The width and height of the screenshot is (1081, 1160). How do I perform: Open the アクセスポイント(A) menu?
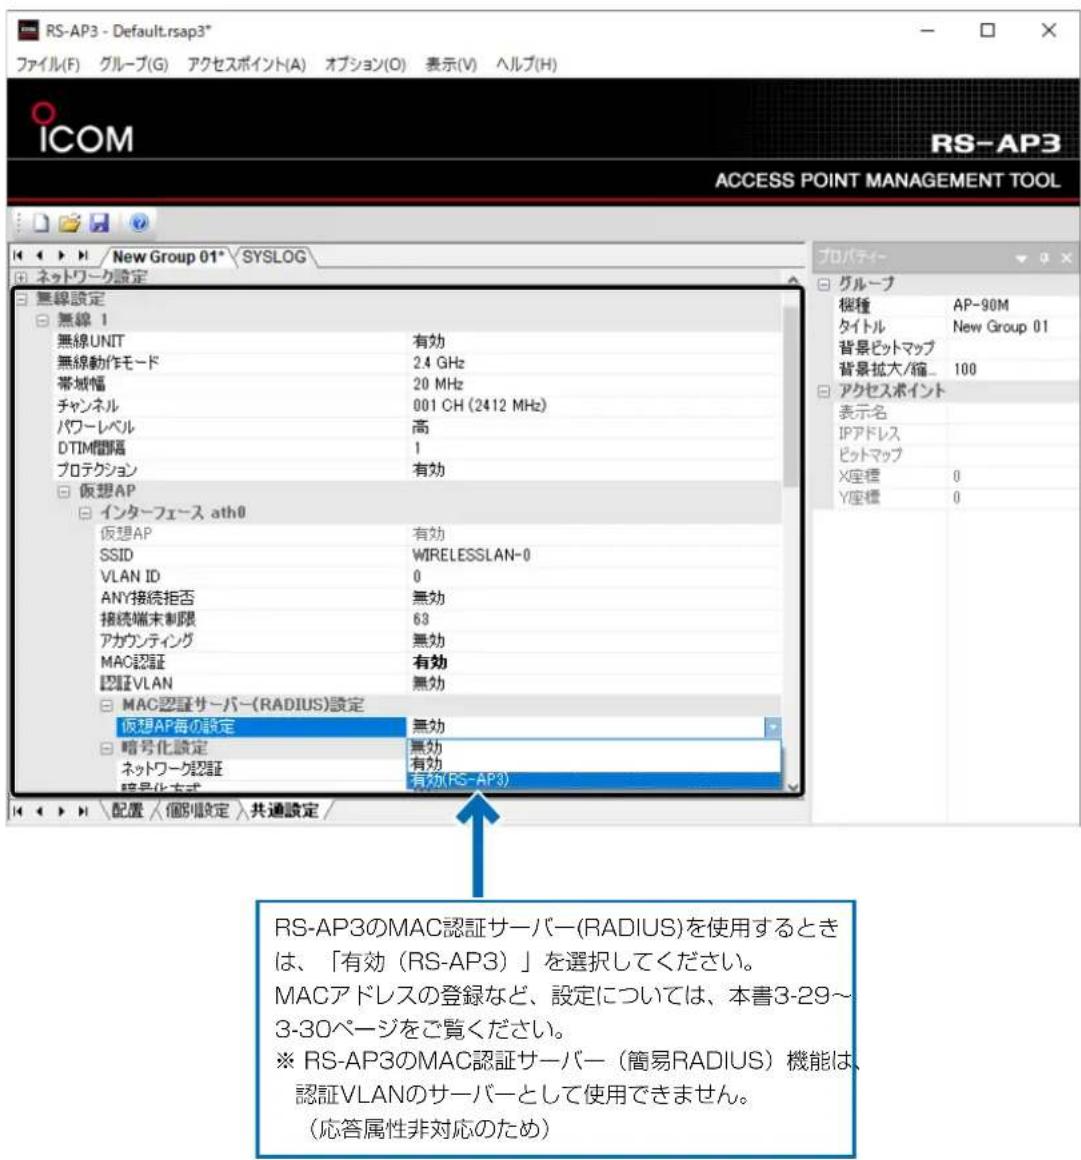[246, 64]
